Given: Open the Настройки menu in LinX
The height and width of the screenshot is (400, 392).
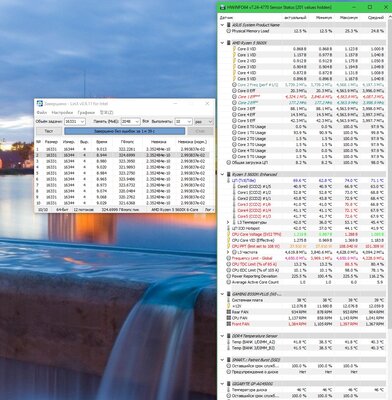Looking at the screenshot, I should tap(62, 112).
